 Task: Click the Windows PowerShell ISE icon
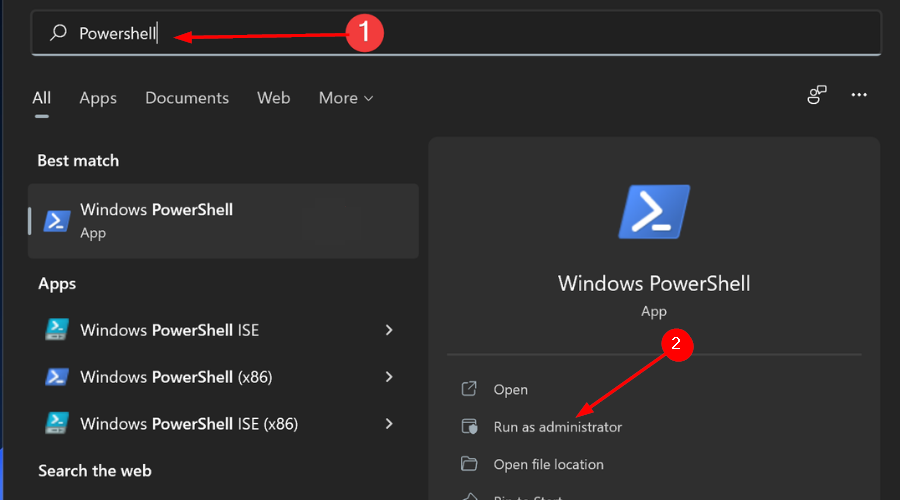tap(57, 330)
